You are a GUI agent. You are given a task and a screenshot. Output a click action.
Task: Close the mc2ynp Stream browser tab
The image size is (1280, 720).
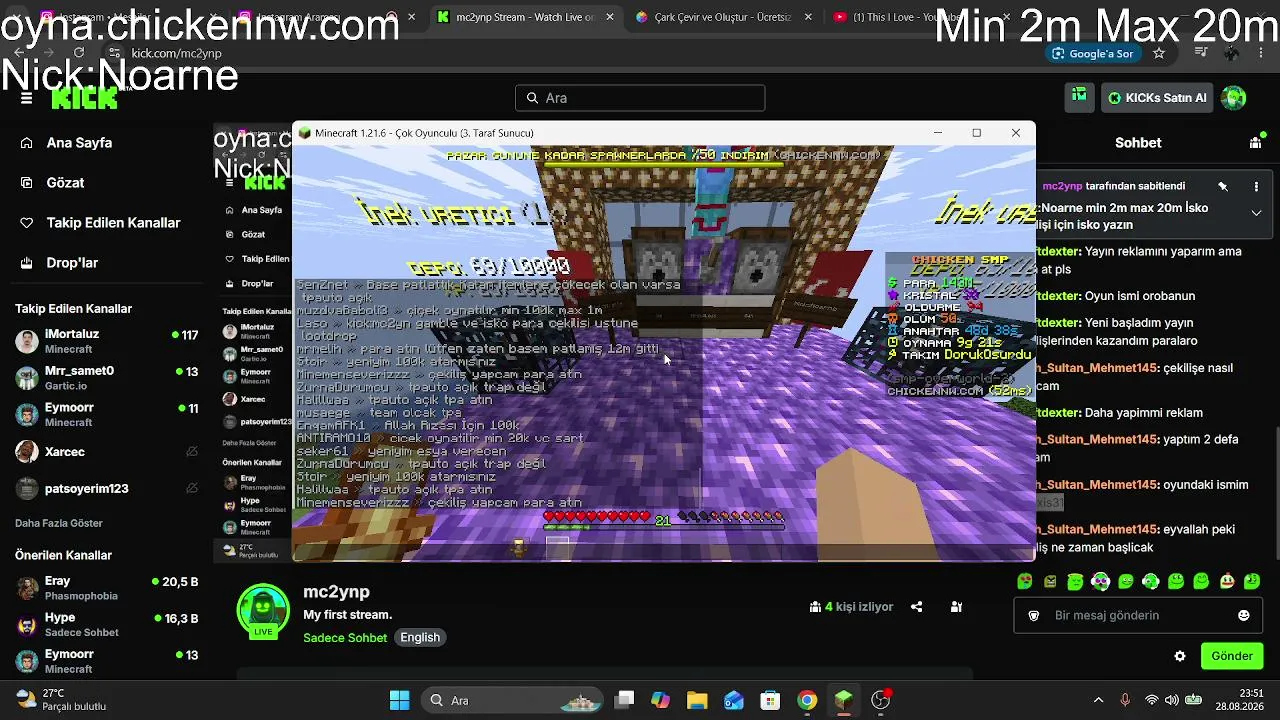pos(609,17)
